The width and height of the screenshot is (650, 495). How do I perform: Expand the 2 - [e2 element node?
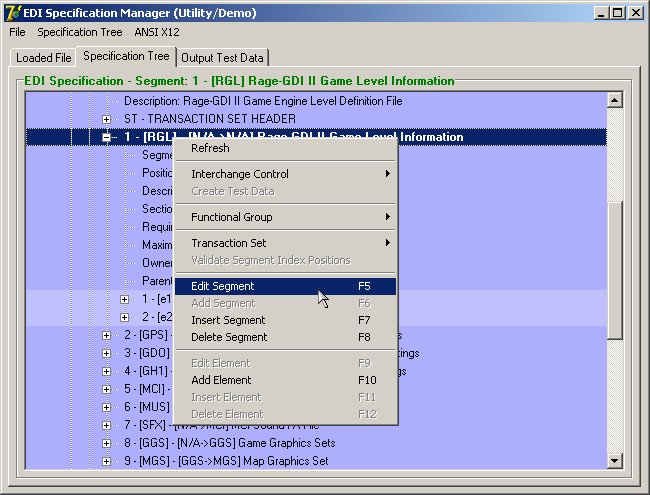[x=124, y=317]
